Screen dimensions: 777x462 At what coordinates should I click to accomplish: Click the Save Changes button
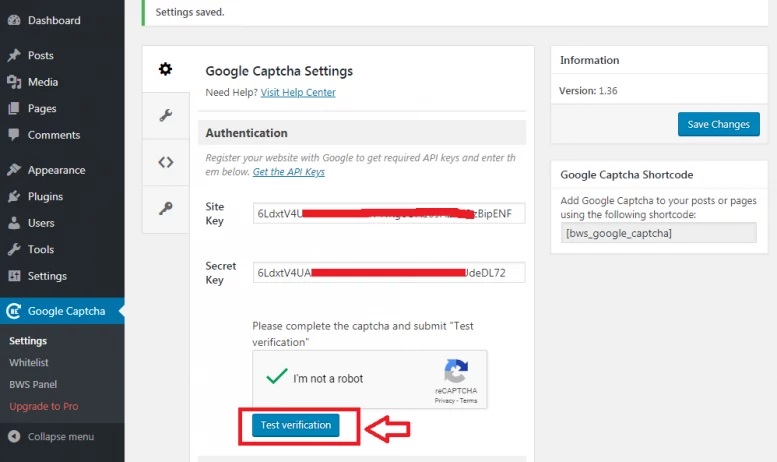pyautogui.click(x=718, y=125)
